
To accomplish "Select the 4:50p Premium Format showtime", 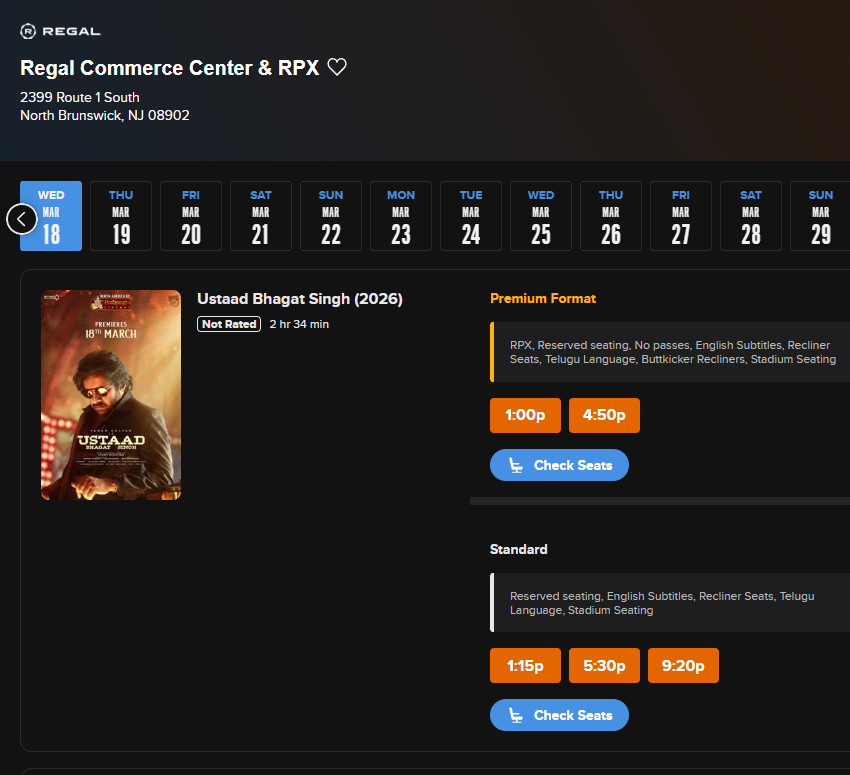I will [x=604, y=415].
